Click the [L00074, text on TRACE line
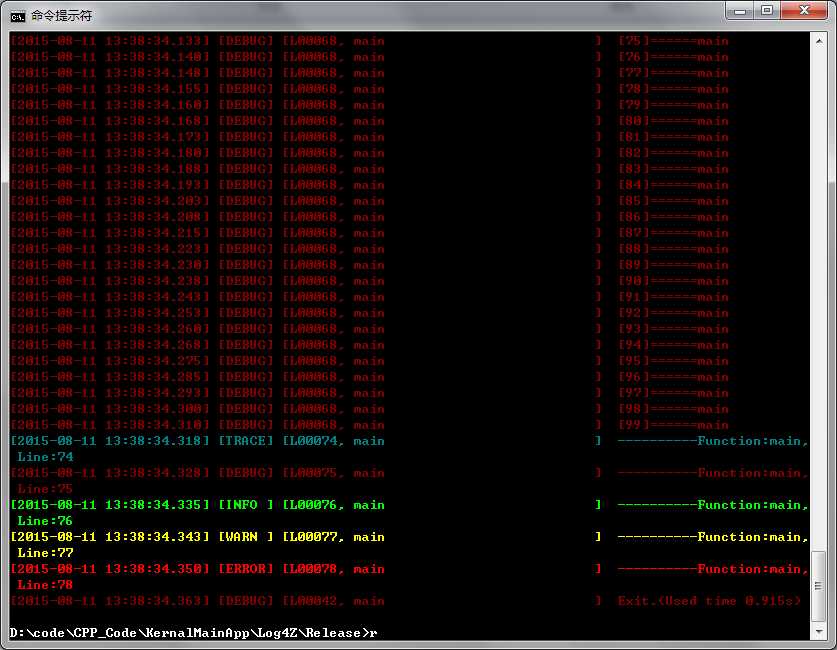 [x=313, y=441]
